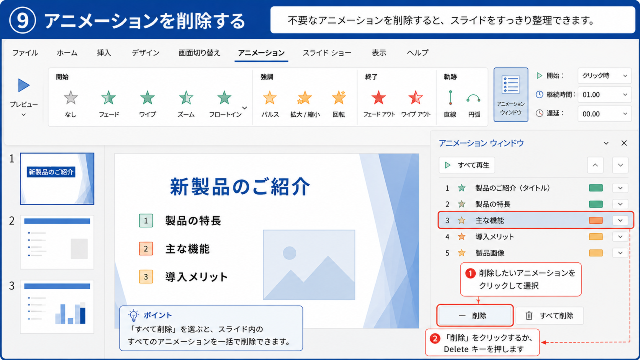
Task: Apply the ワイプアウト exit effect
Action: (416, 98)
